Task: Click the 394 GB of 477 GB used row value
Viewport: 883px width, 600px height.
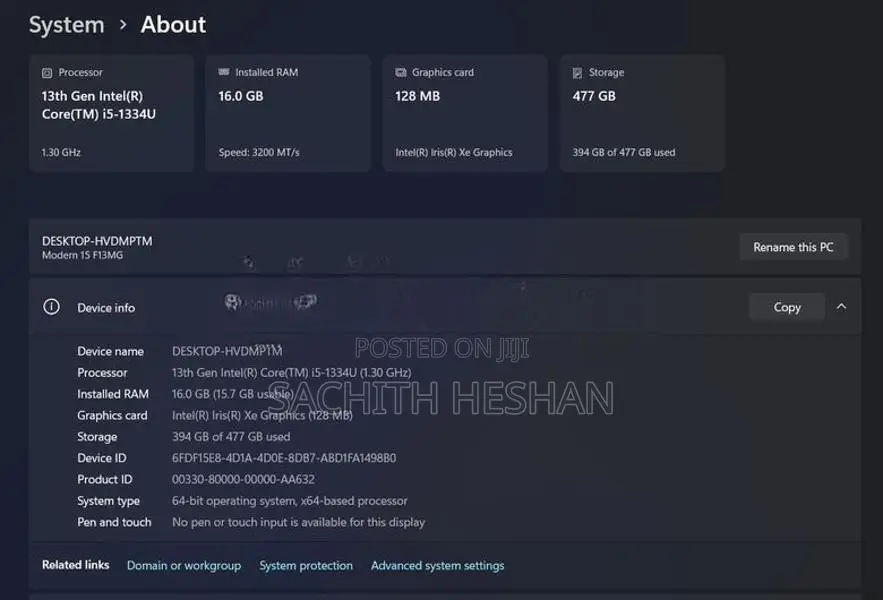Action: 231,437
